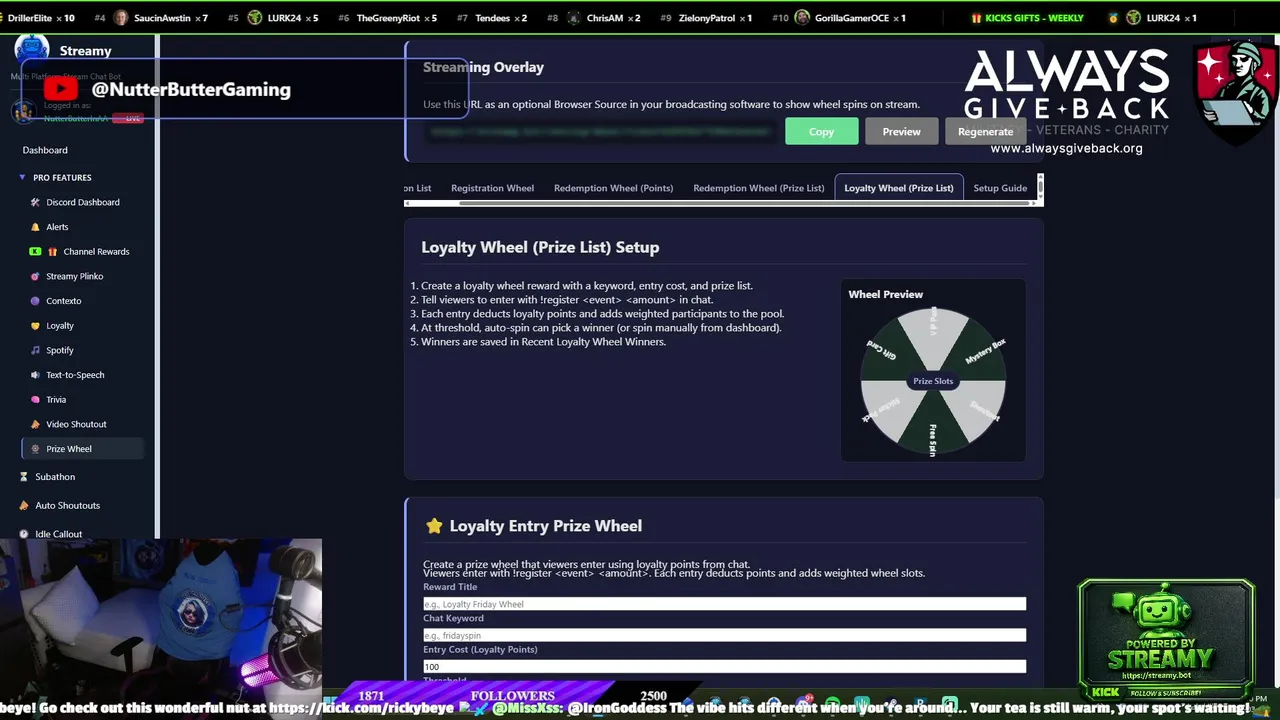Image resolution: width=1280 pixels, height=720 pixels.
Task: Open the Discord Dashboard tools icon
Action: click(x=35, y=202)
